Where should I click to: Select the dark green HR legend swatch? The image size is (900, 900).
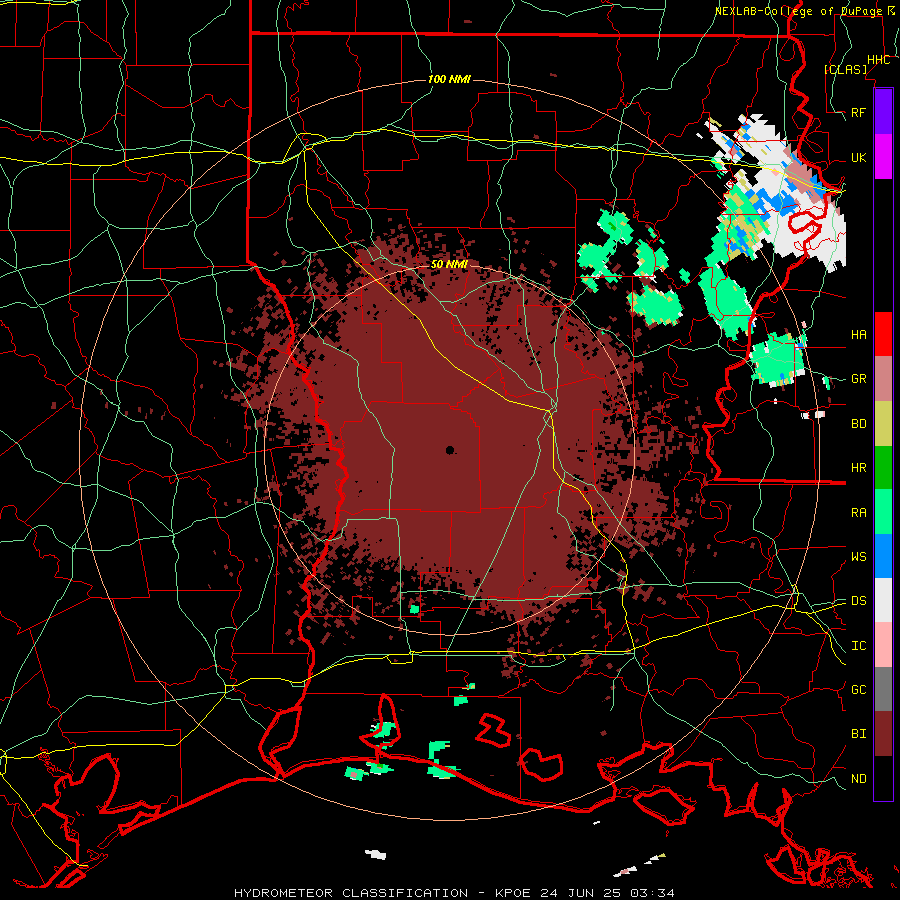coord(883,468)
